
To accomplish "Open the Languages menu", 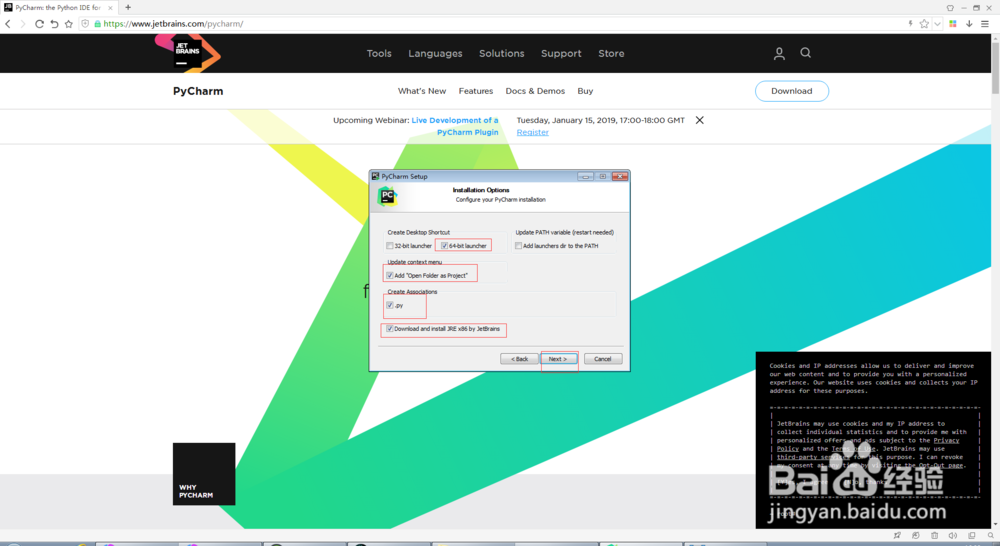I will point(436,54).
